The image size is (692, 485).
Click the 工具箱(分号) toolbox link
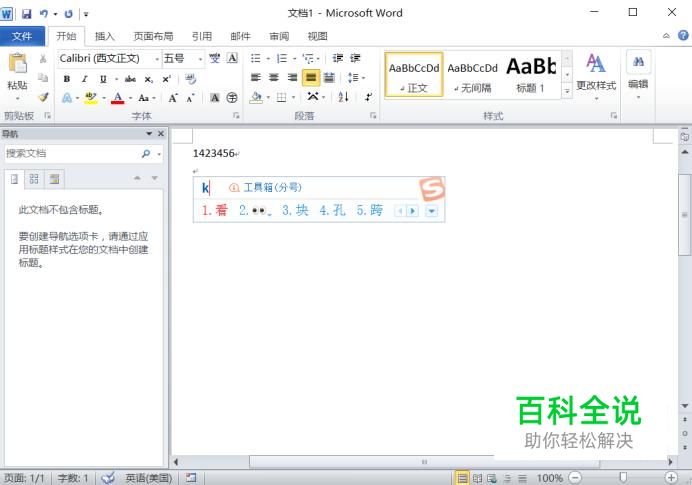272,188
